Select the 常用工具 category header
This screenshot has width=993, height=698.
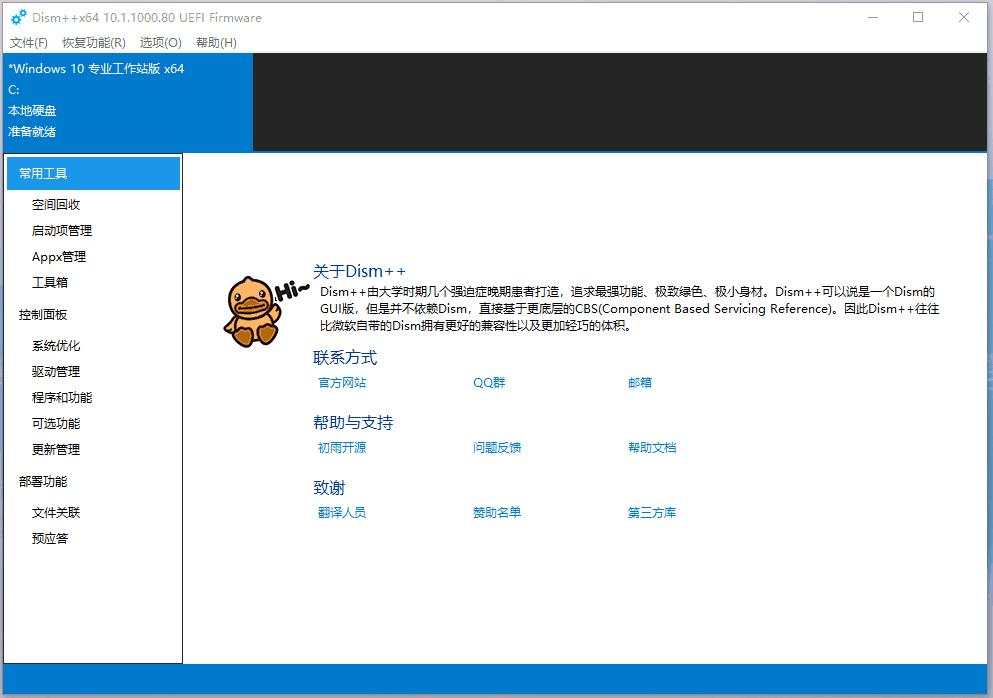[x=93, y=174]
